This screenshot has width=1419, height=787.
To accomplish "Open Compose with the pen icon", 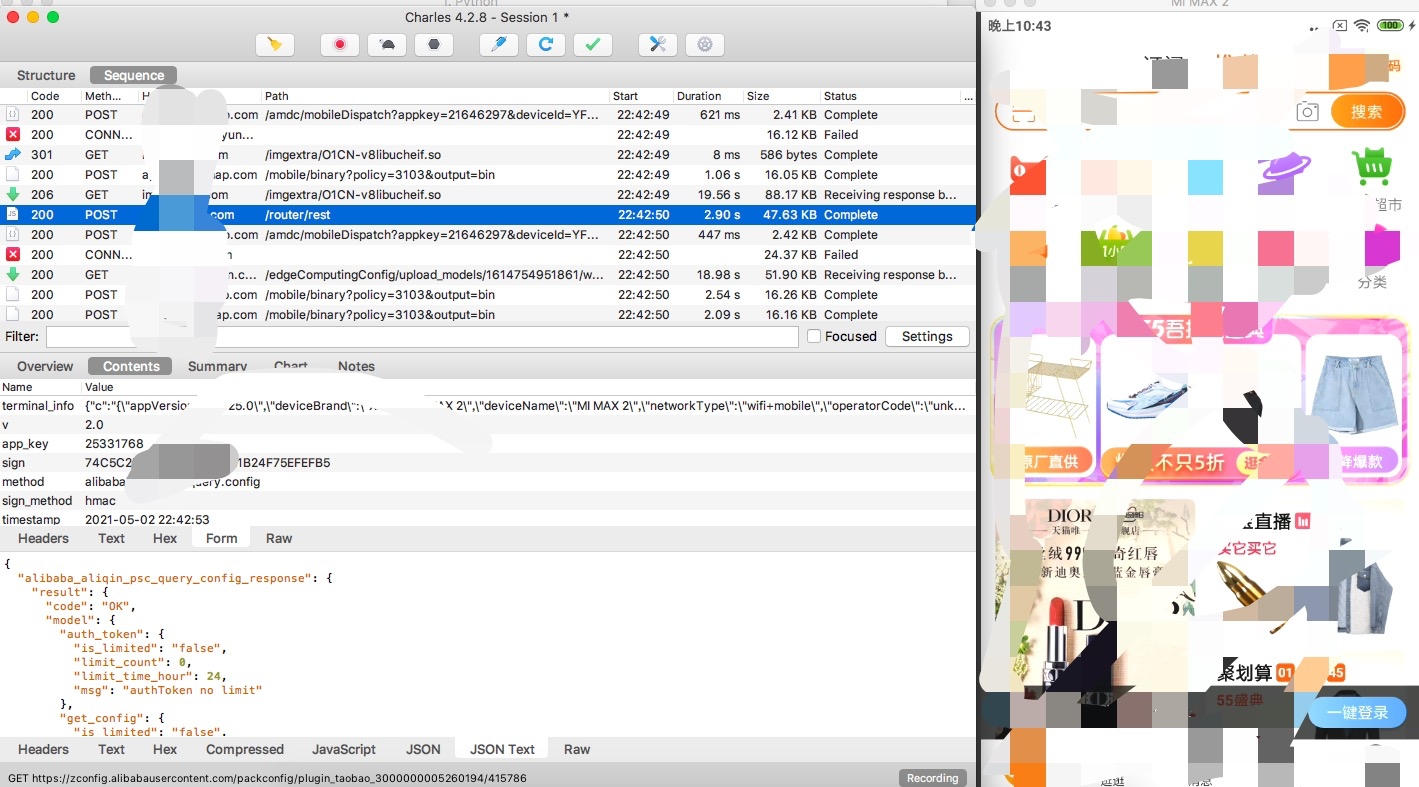I will (499, 44).
